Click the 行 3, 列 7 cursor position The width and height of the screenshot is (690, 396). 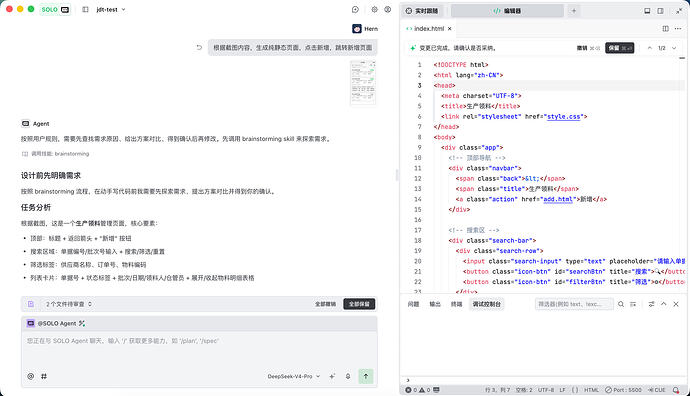497,390
